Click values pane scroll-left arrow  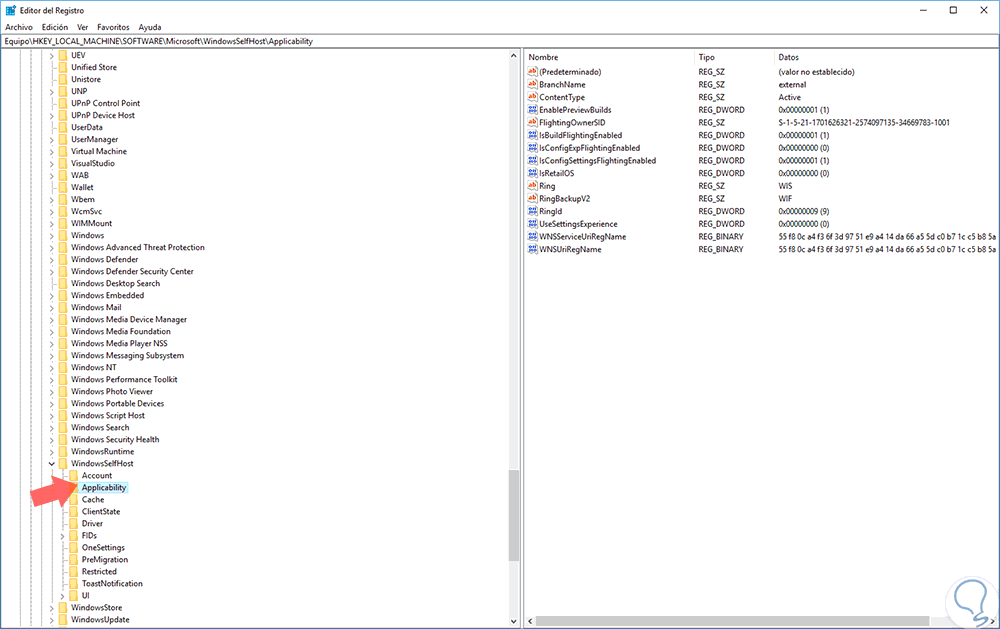coord(531,621)
